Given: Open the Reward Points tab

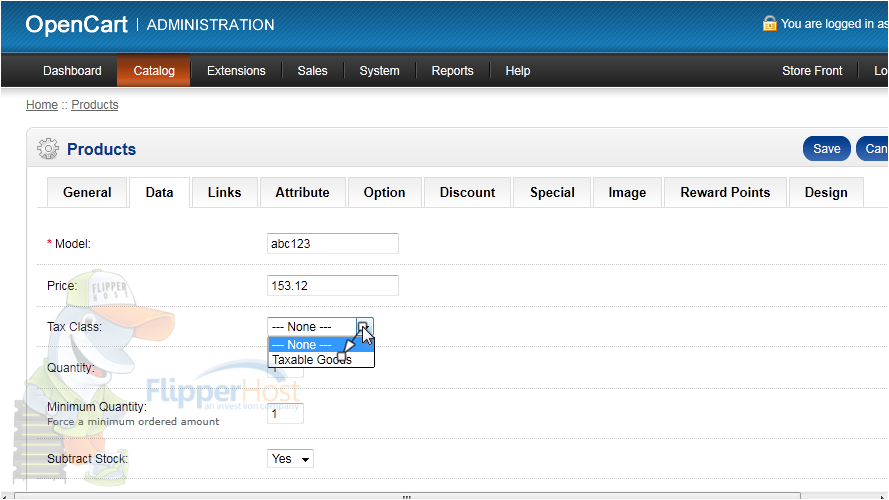Looking at the screenshot, I should pyautogui.click(x=725, y=193).
